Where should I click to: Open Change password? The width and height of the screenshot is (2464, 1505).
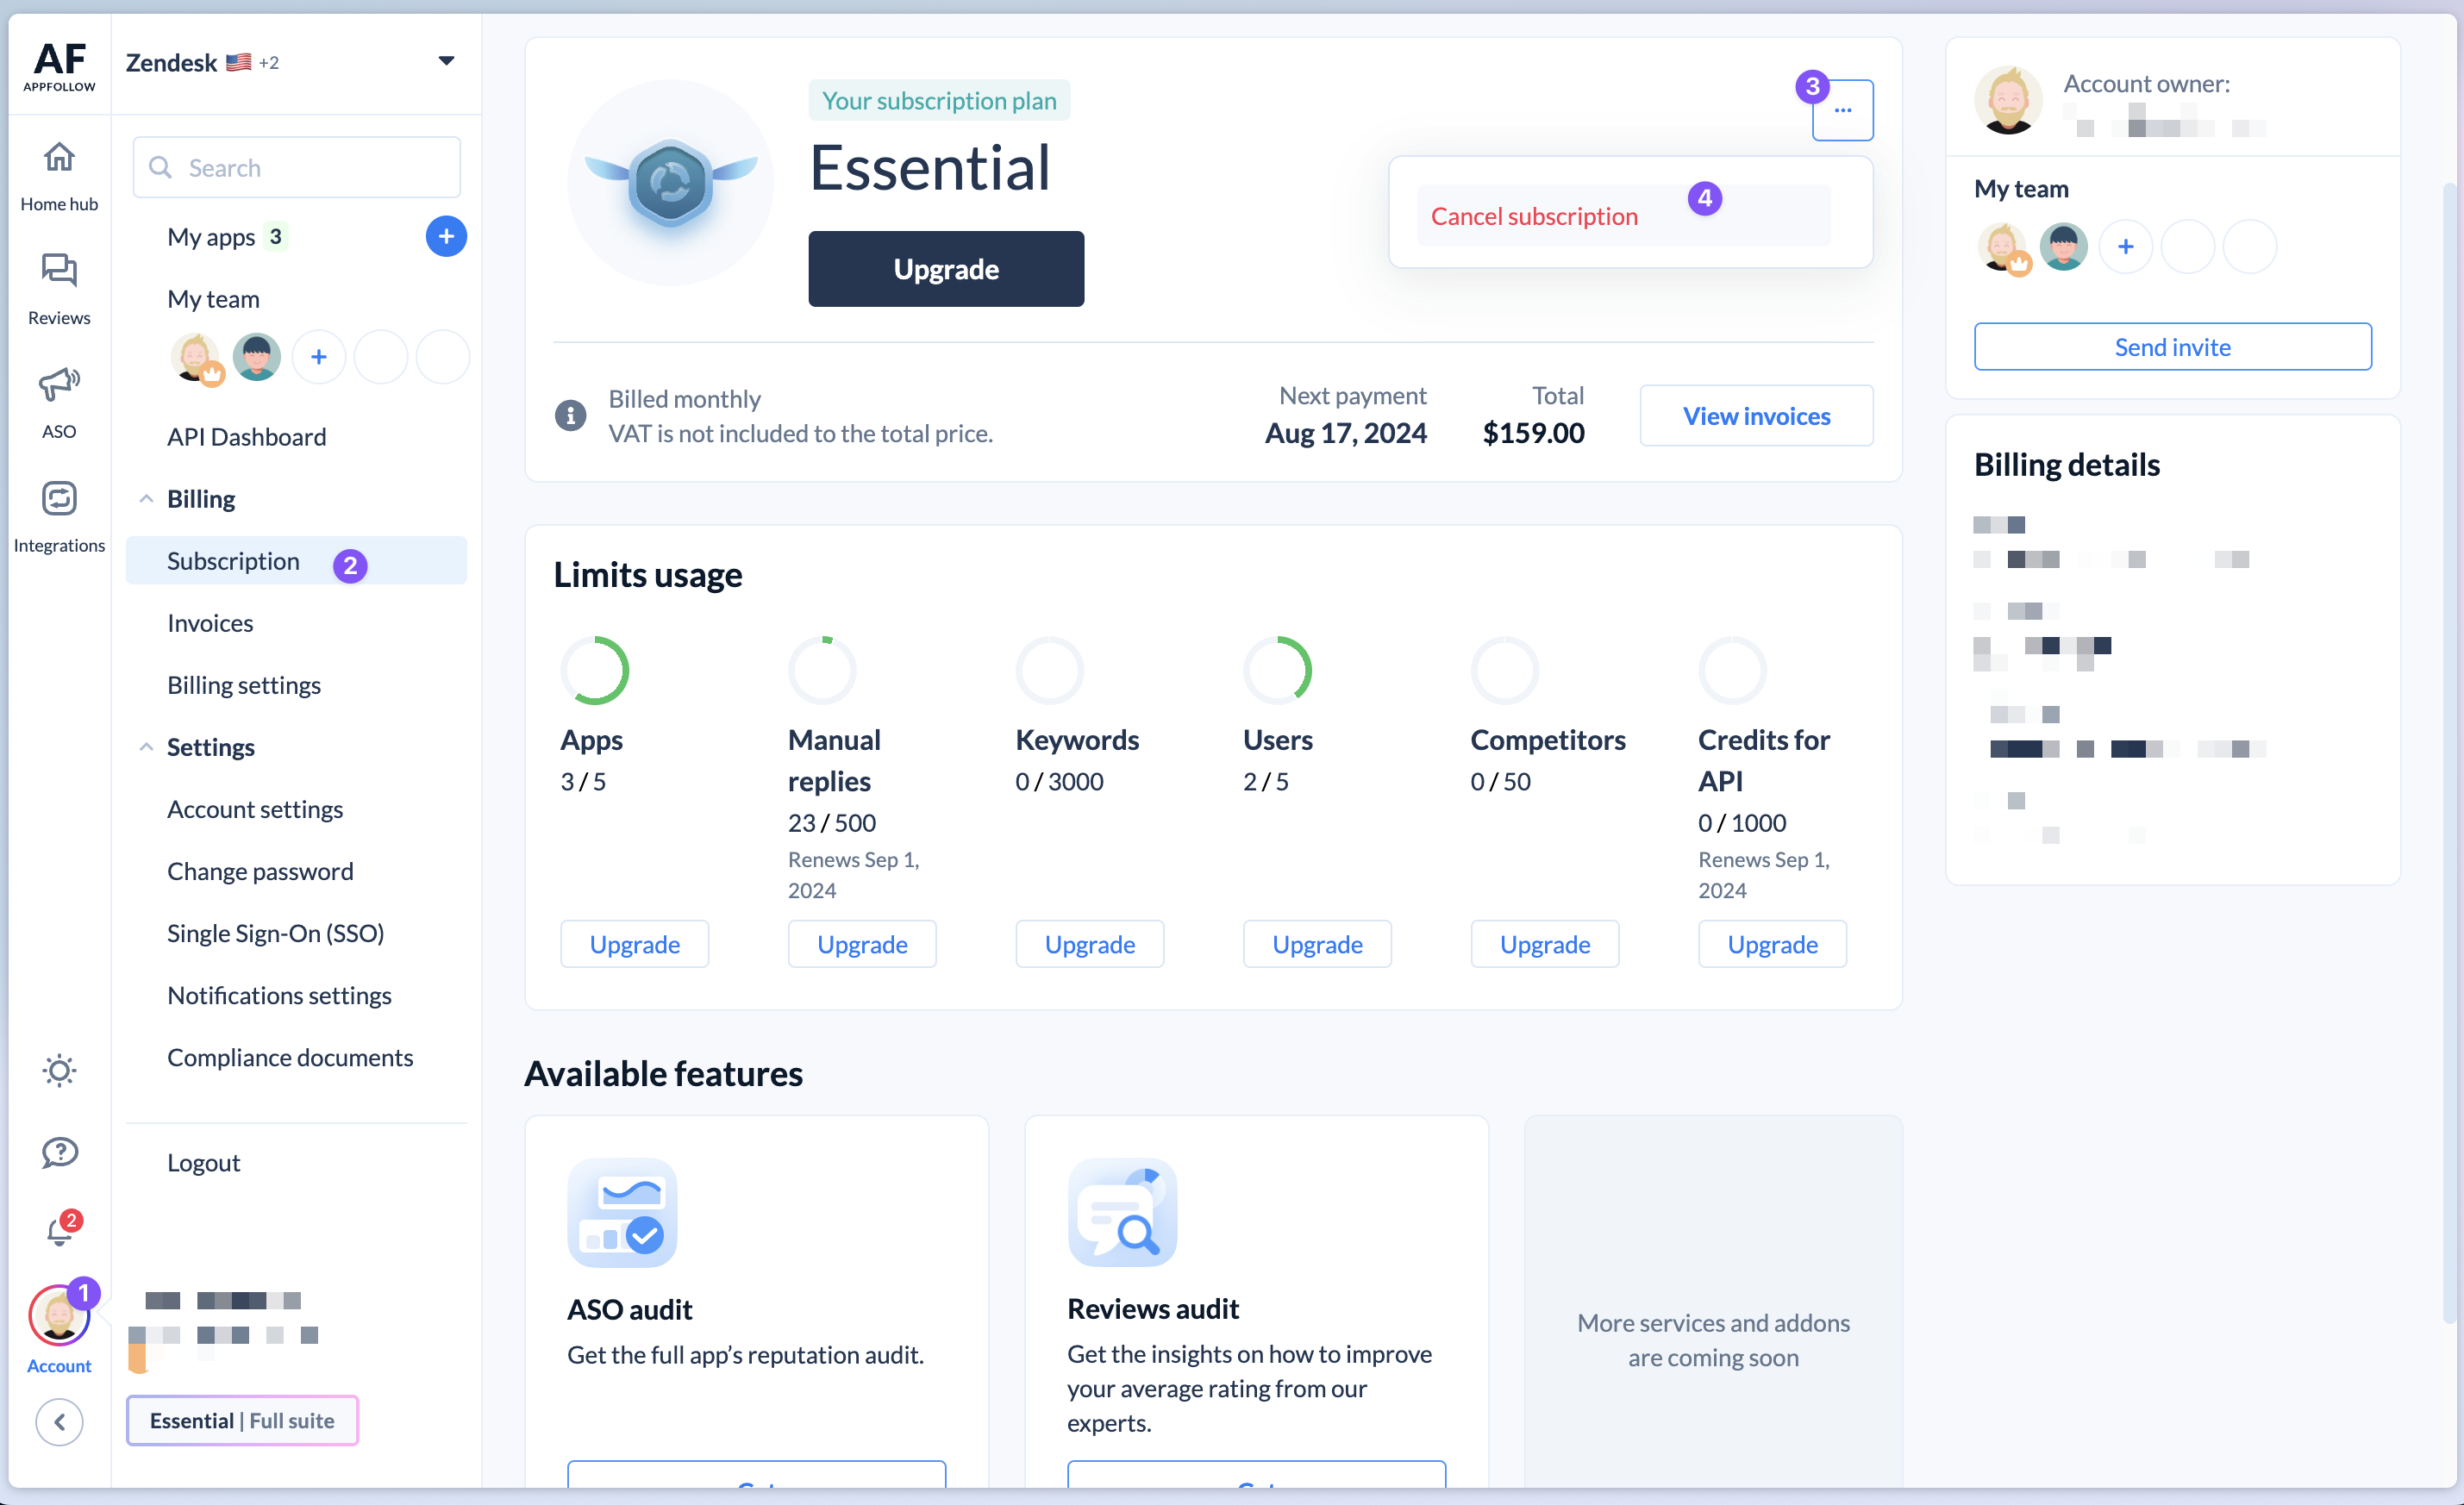tap(260, 871)
